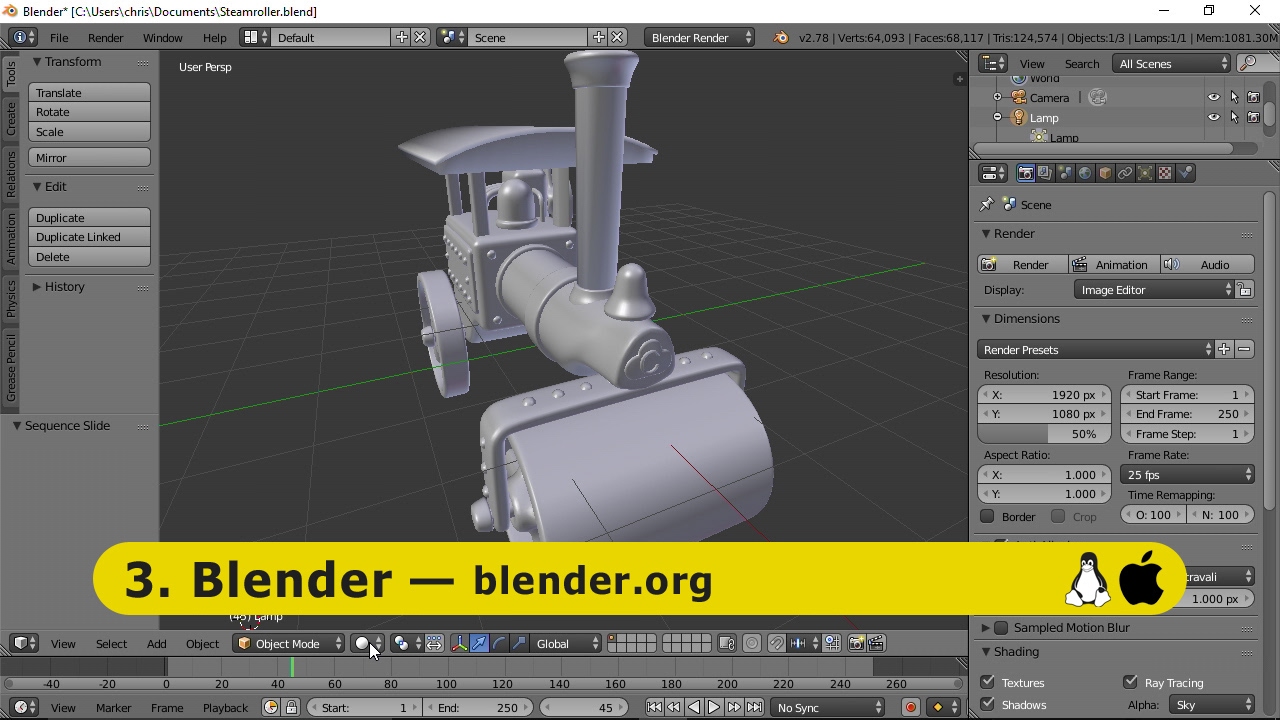Toggle automatic keyframe record button

(x=910, y=707)
